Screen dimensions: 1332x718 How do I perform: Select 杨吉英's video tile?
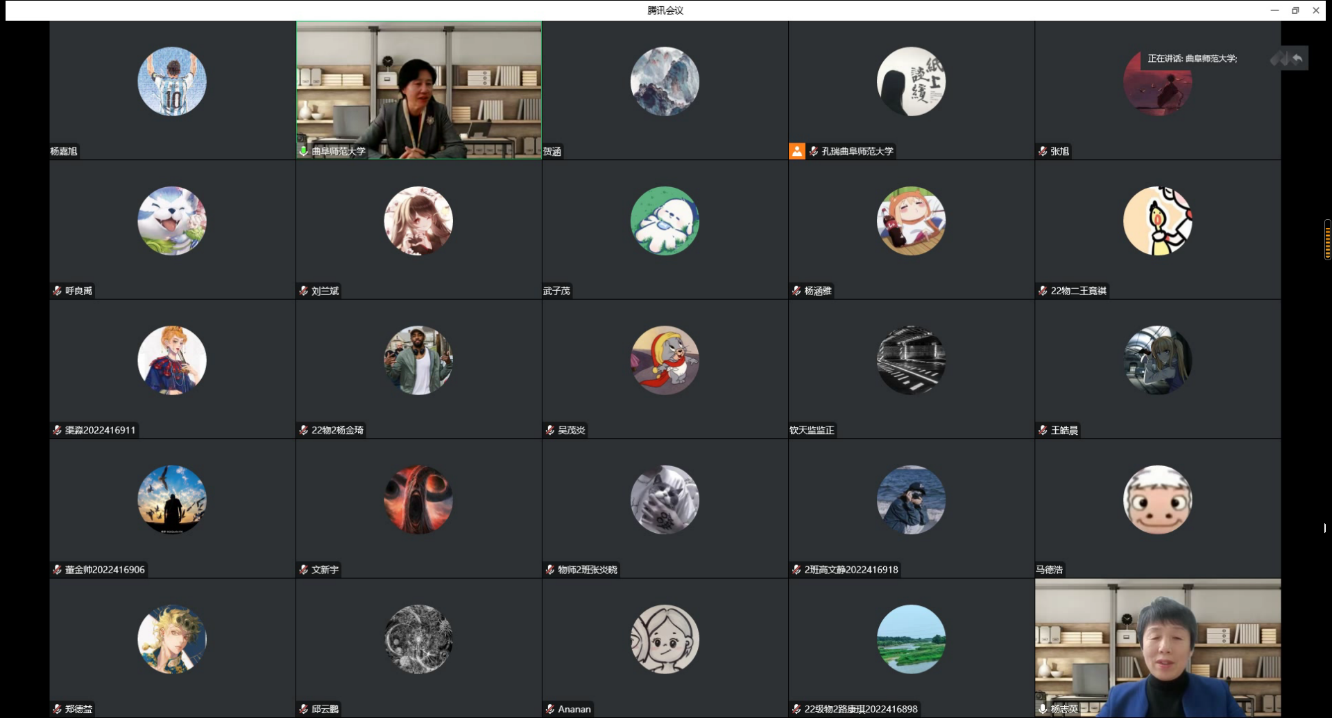click(x=1157, y=647)
